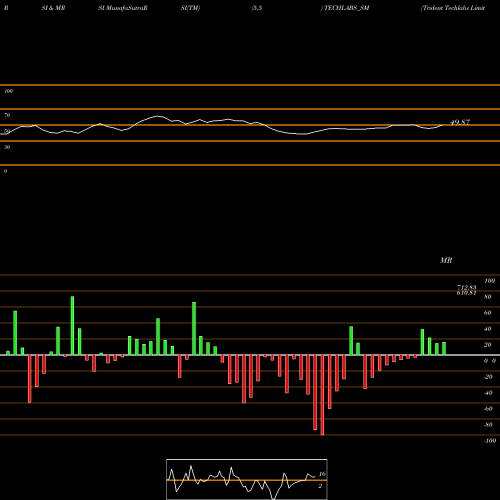Click the 'SI(TM)' header label
The height and width of the screenshot is (500, 500).
tap(190, 8)
